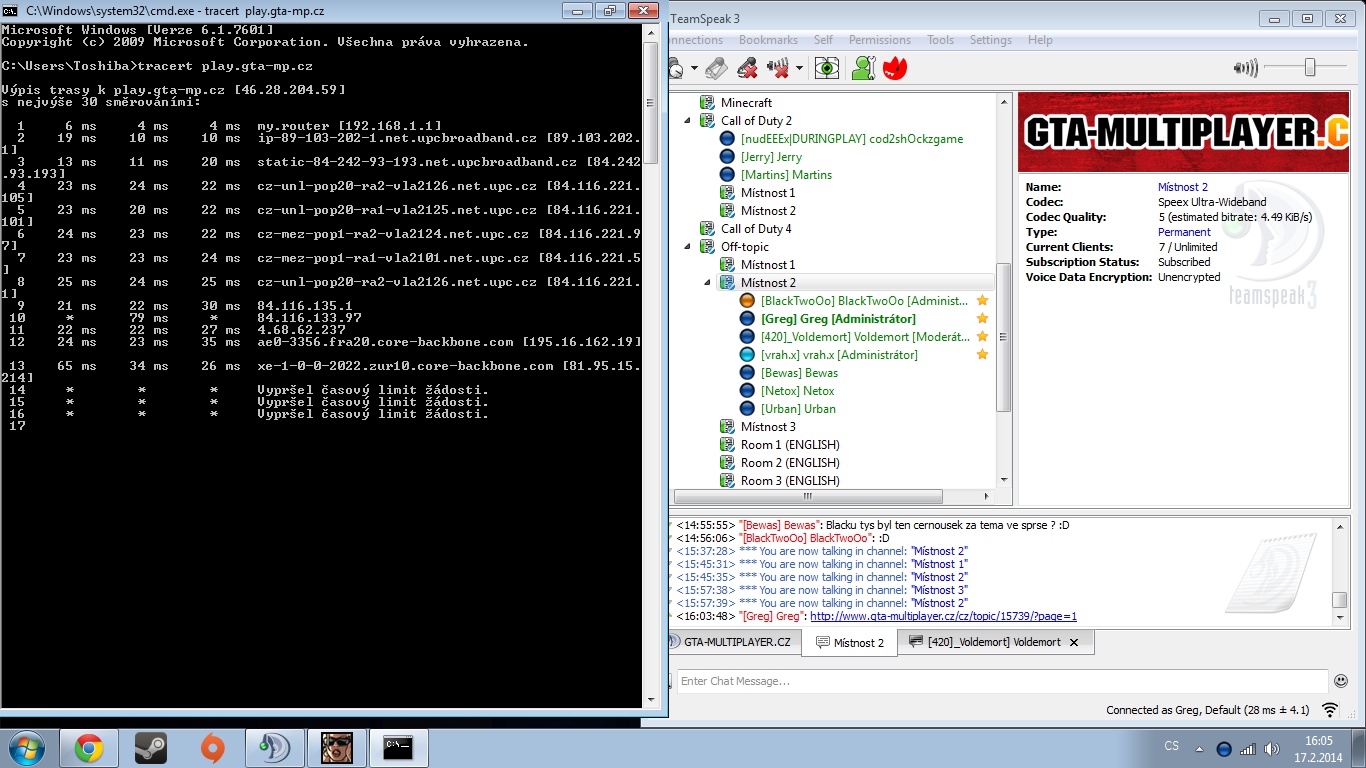Select Greg Administrátor user entry
1366x768 pixels.
pos(837,319)
